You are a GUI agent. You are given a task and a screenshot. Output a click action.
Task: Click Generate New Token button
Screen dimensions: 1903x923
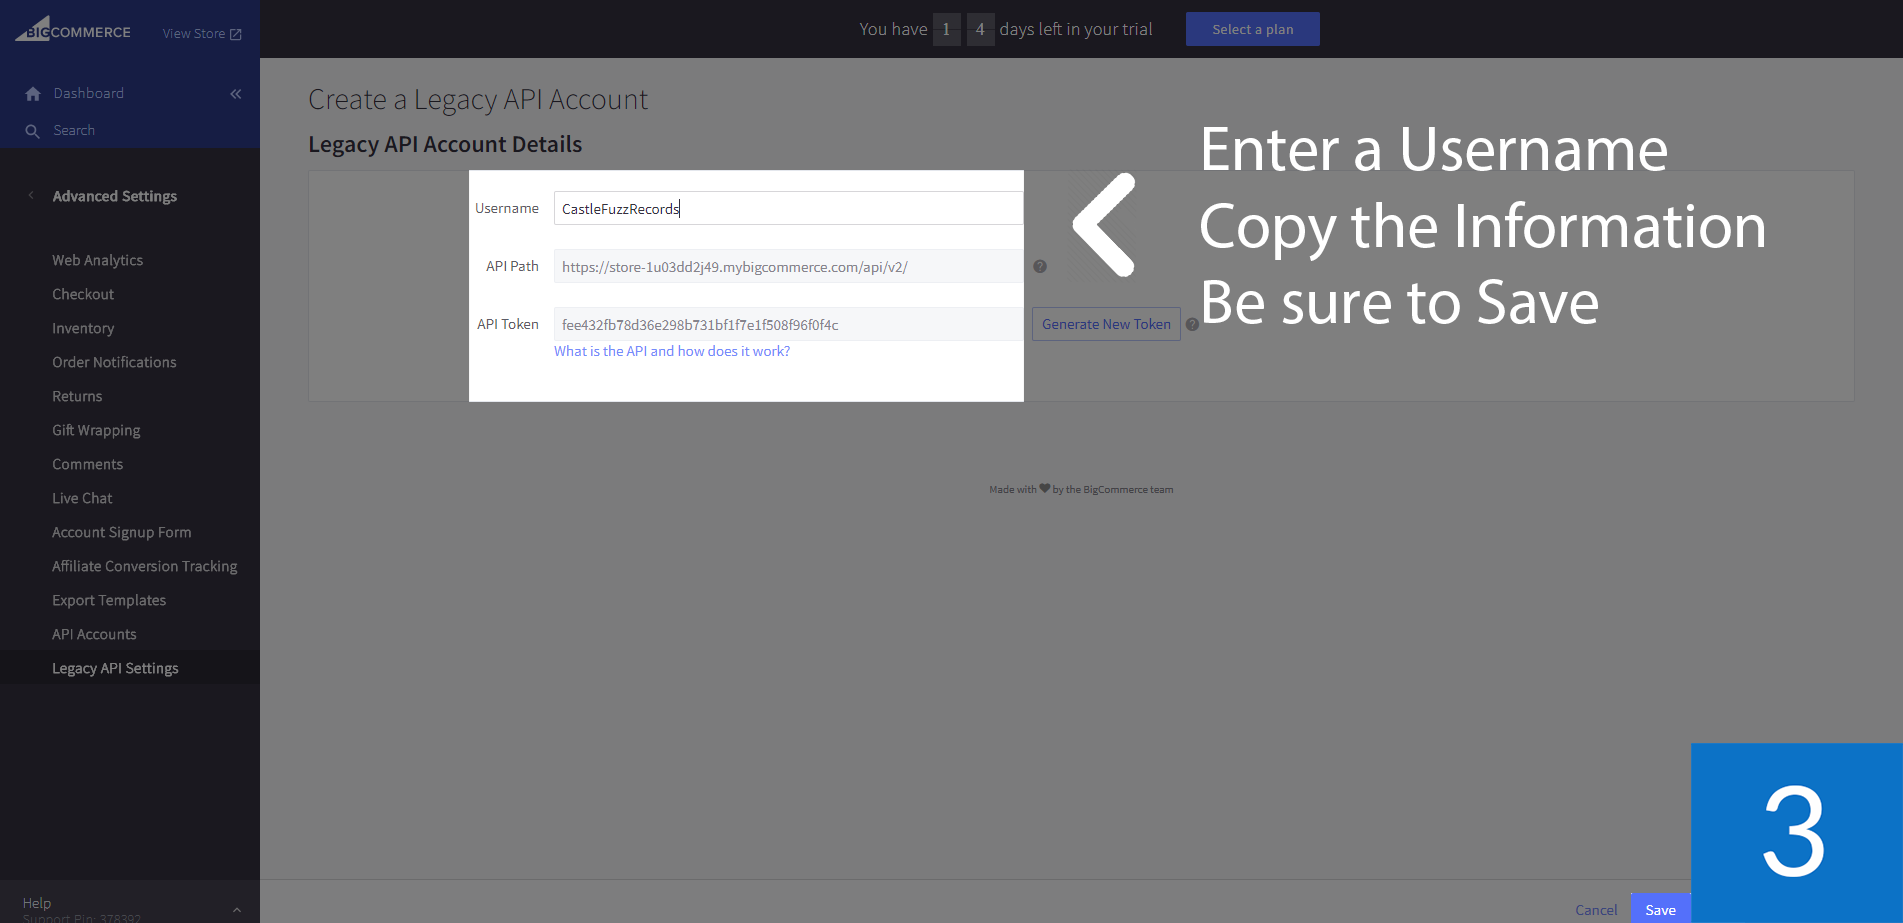[1106, 324]
